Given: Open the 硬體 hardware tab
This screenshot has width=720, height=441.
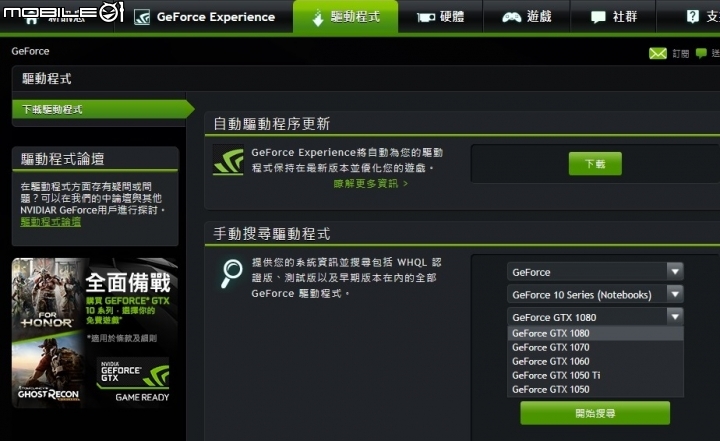Looking at the screenshot, I should (440, 17).
